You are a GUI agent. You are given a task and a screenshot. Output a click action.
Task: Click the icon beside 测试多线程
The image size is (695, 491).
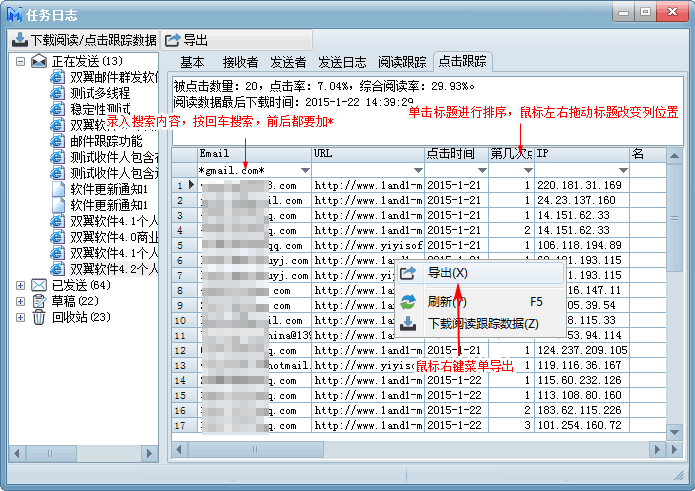pyautogui.click(x=58, y=93)
